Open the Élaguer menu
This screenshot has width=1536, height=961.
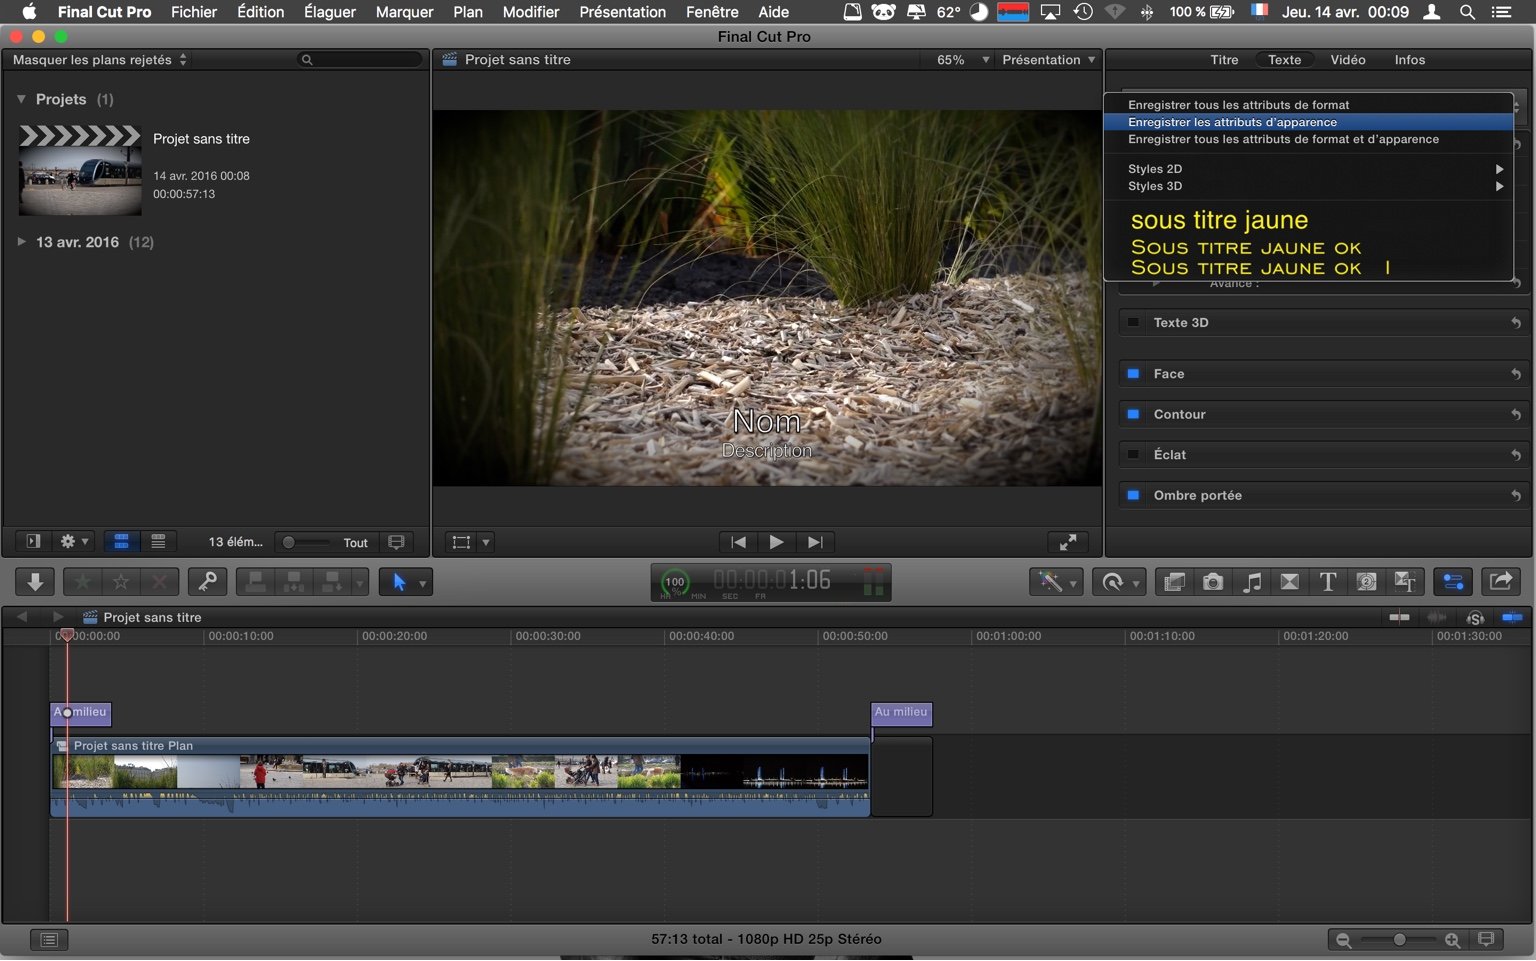330,12
